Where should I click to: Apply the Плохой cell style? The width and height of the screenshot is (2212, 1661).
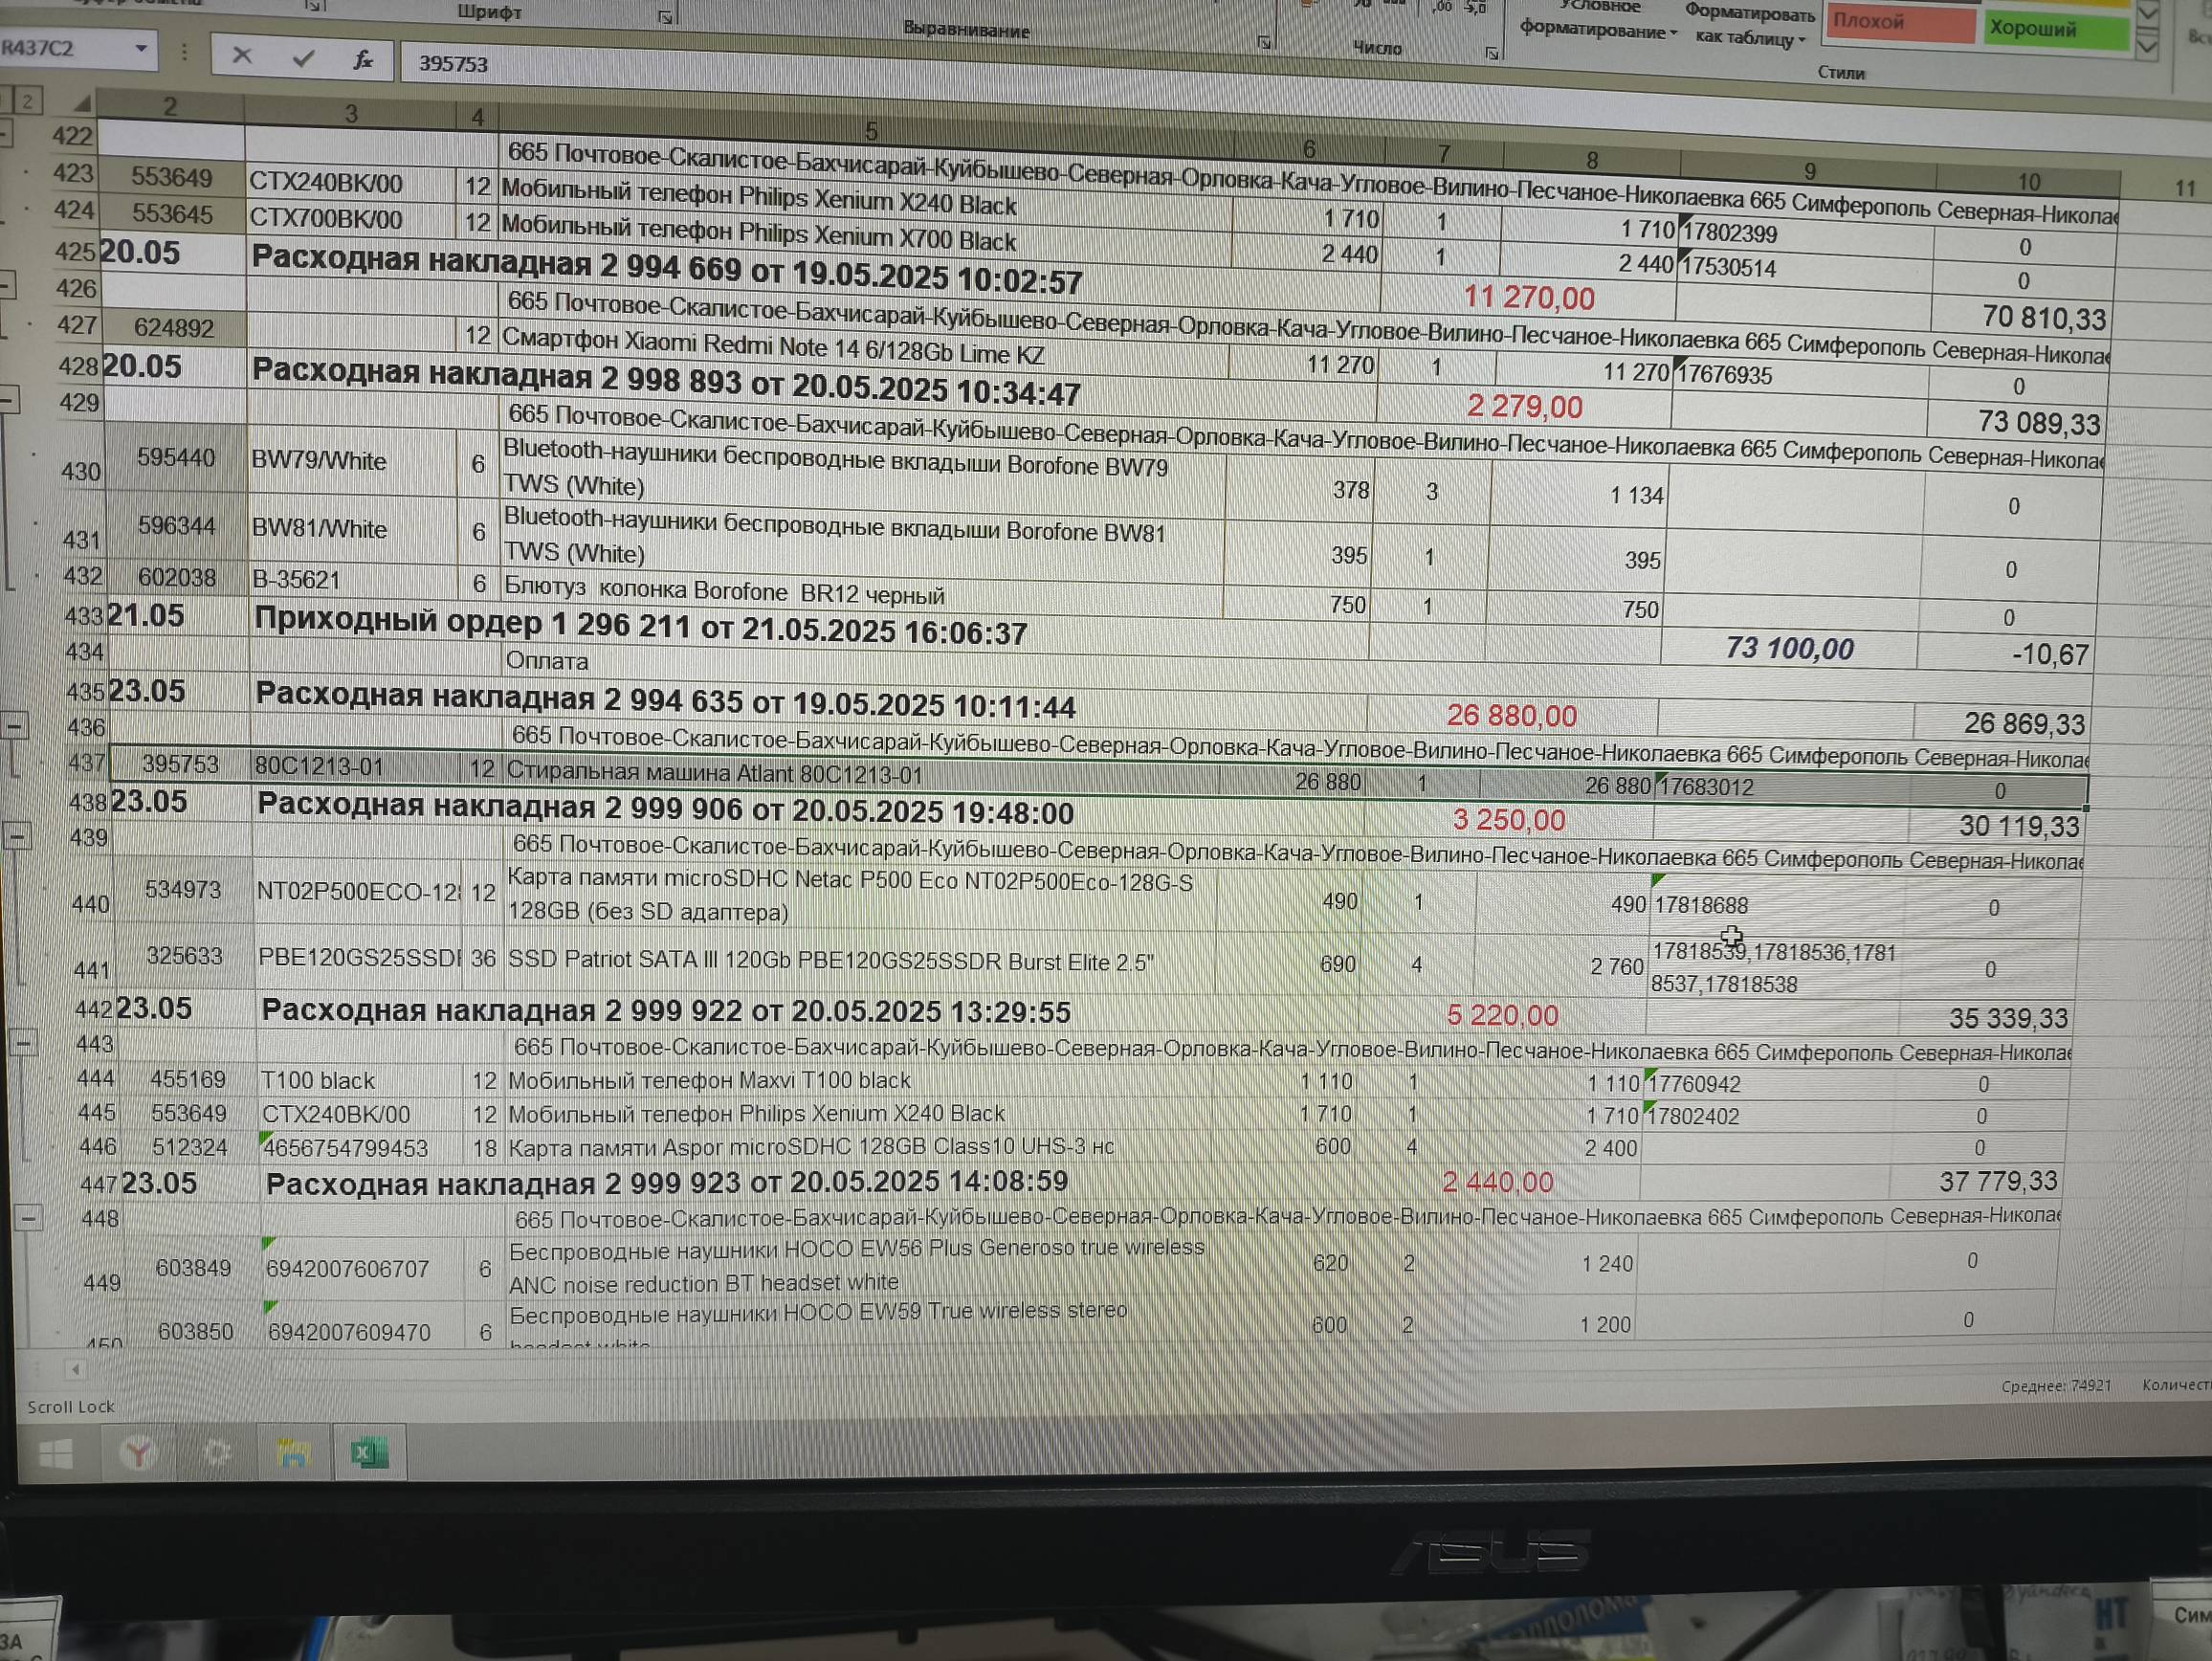(x=1899, y=24)
